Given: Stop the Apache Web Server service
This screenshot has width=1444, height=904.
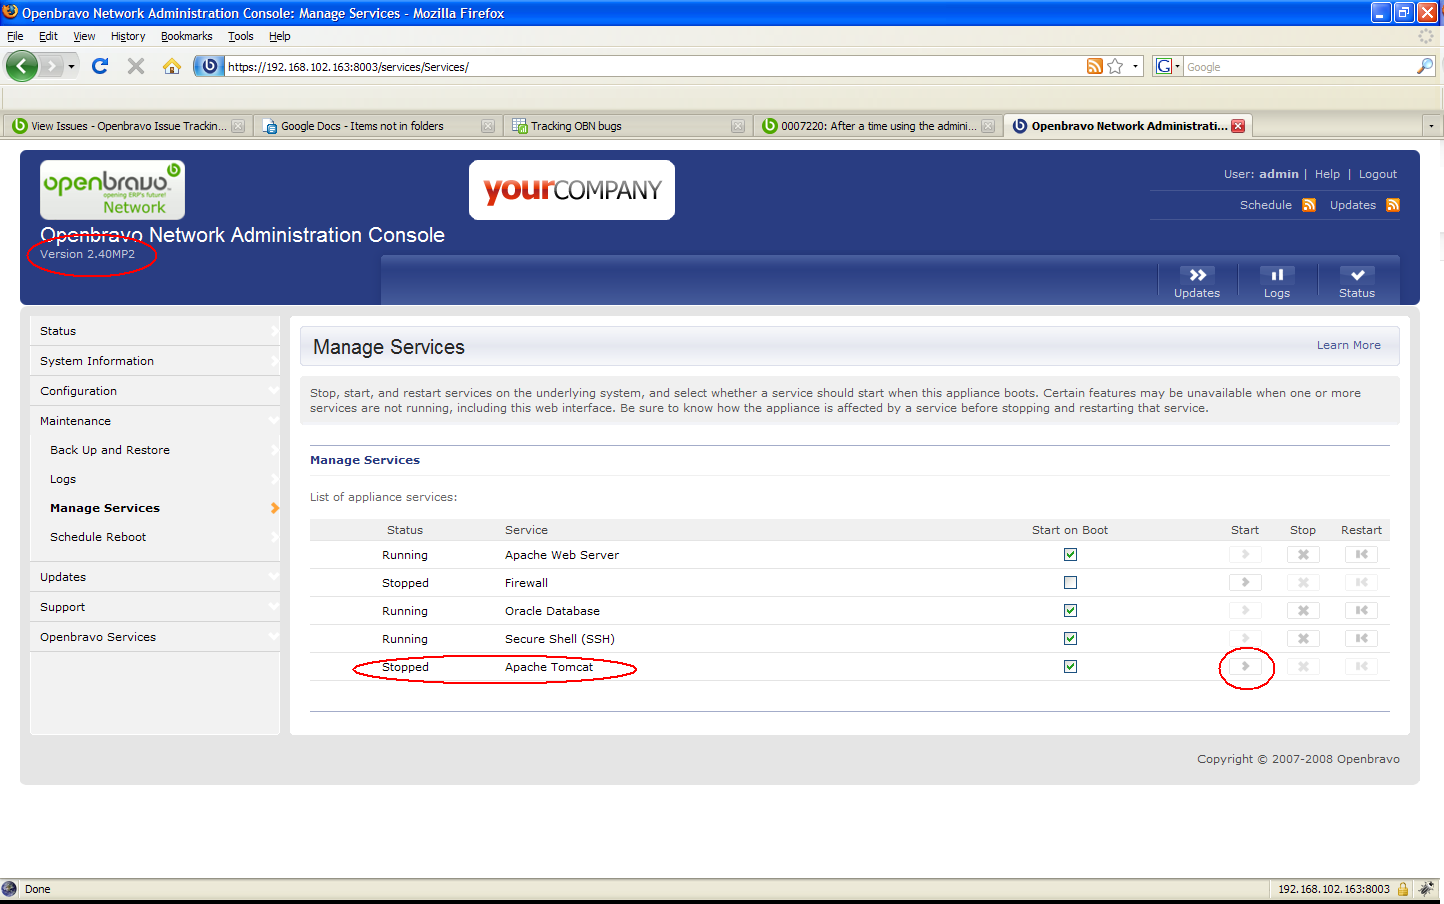Looking at the screenshot, I should pos(1303,555).
